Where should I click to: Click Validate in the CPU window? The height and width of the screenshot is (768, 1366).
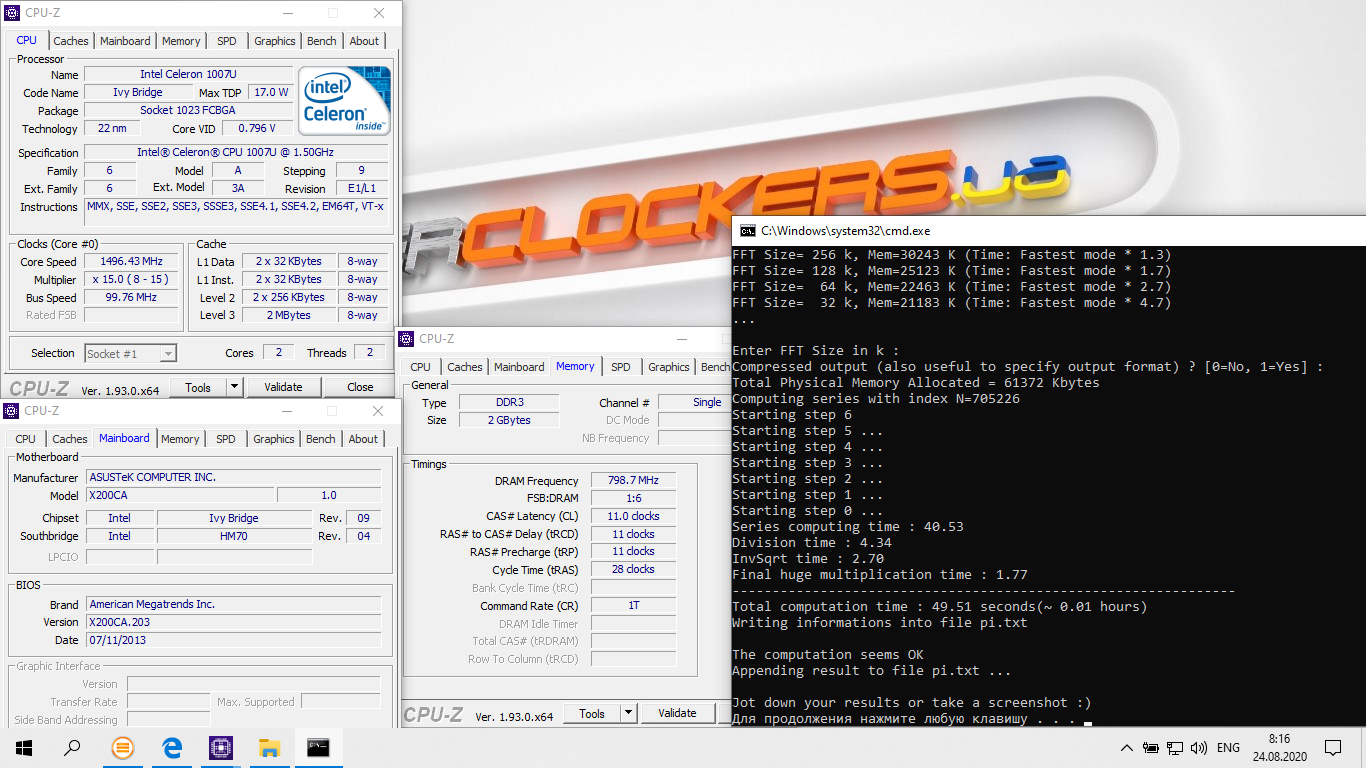click(x=283, y=387)
